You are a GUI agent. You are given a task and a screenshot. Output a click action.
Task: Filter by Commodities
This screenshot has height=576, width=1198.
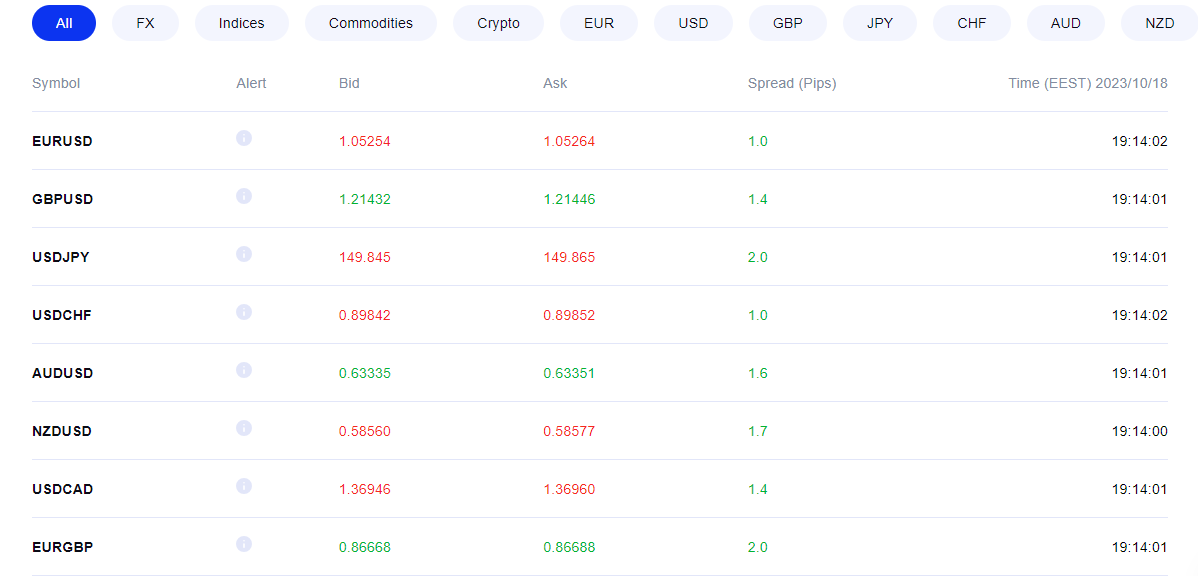tap(371, 23)
